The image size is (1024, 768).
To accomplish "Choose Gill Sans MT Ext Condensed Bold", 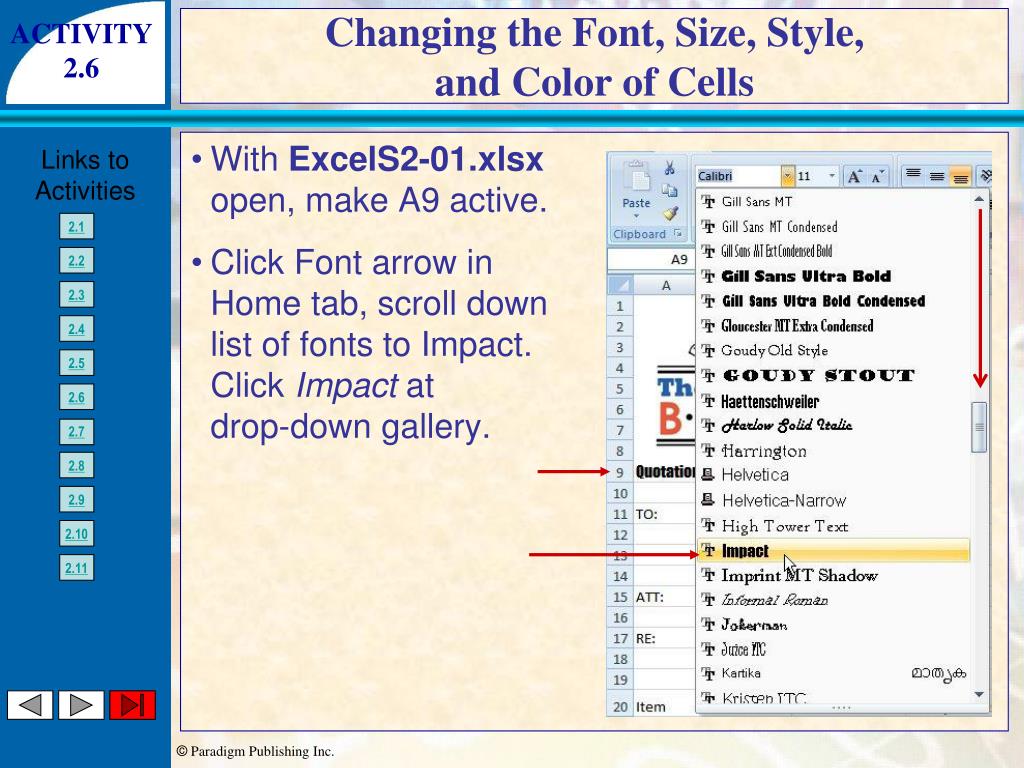I will point(834,251).
